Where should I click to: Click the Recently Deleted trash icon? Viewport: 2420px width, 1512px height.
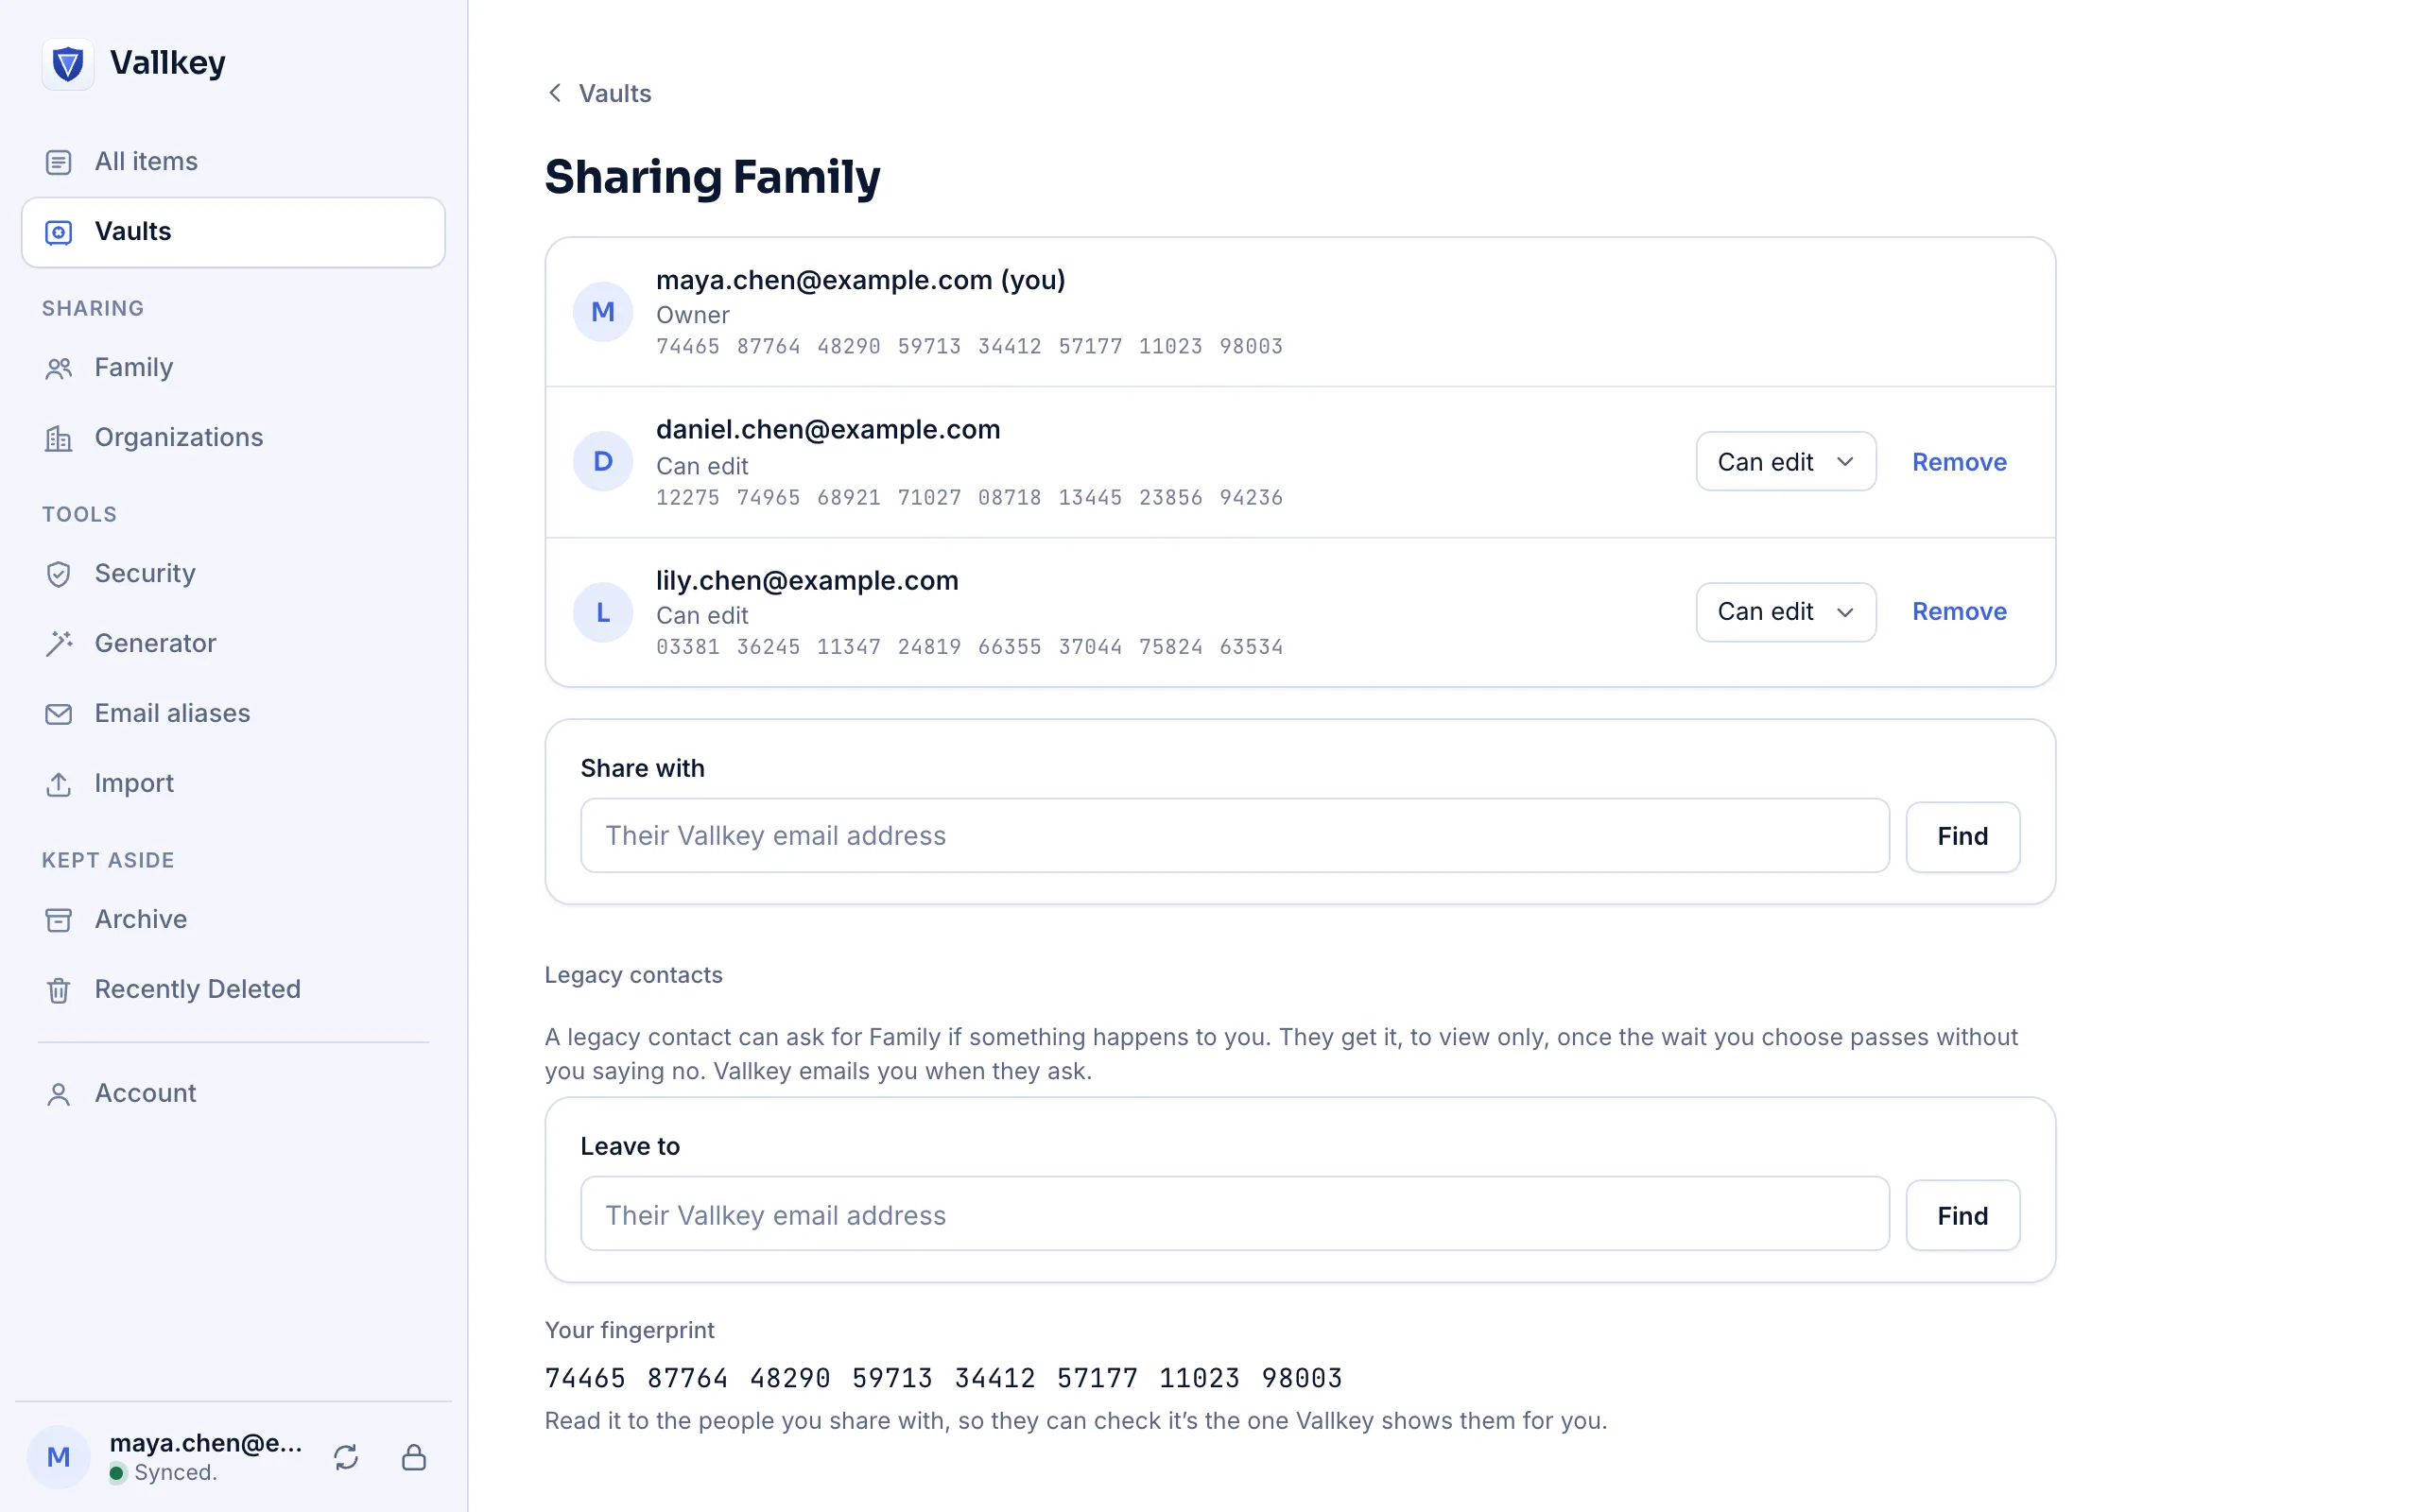point(59,990)
